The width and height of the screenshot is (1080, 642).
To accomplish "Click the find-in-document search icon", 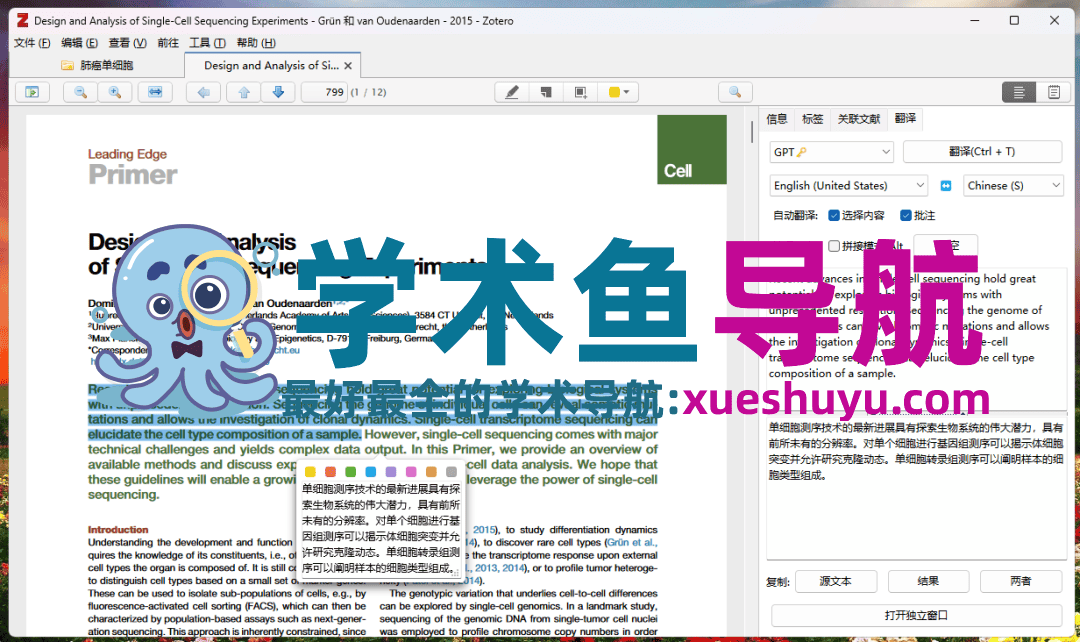I will (735, 92).
